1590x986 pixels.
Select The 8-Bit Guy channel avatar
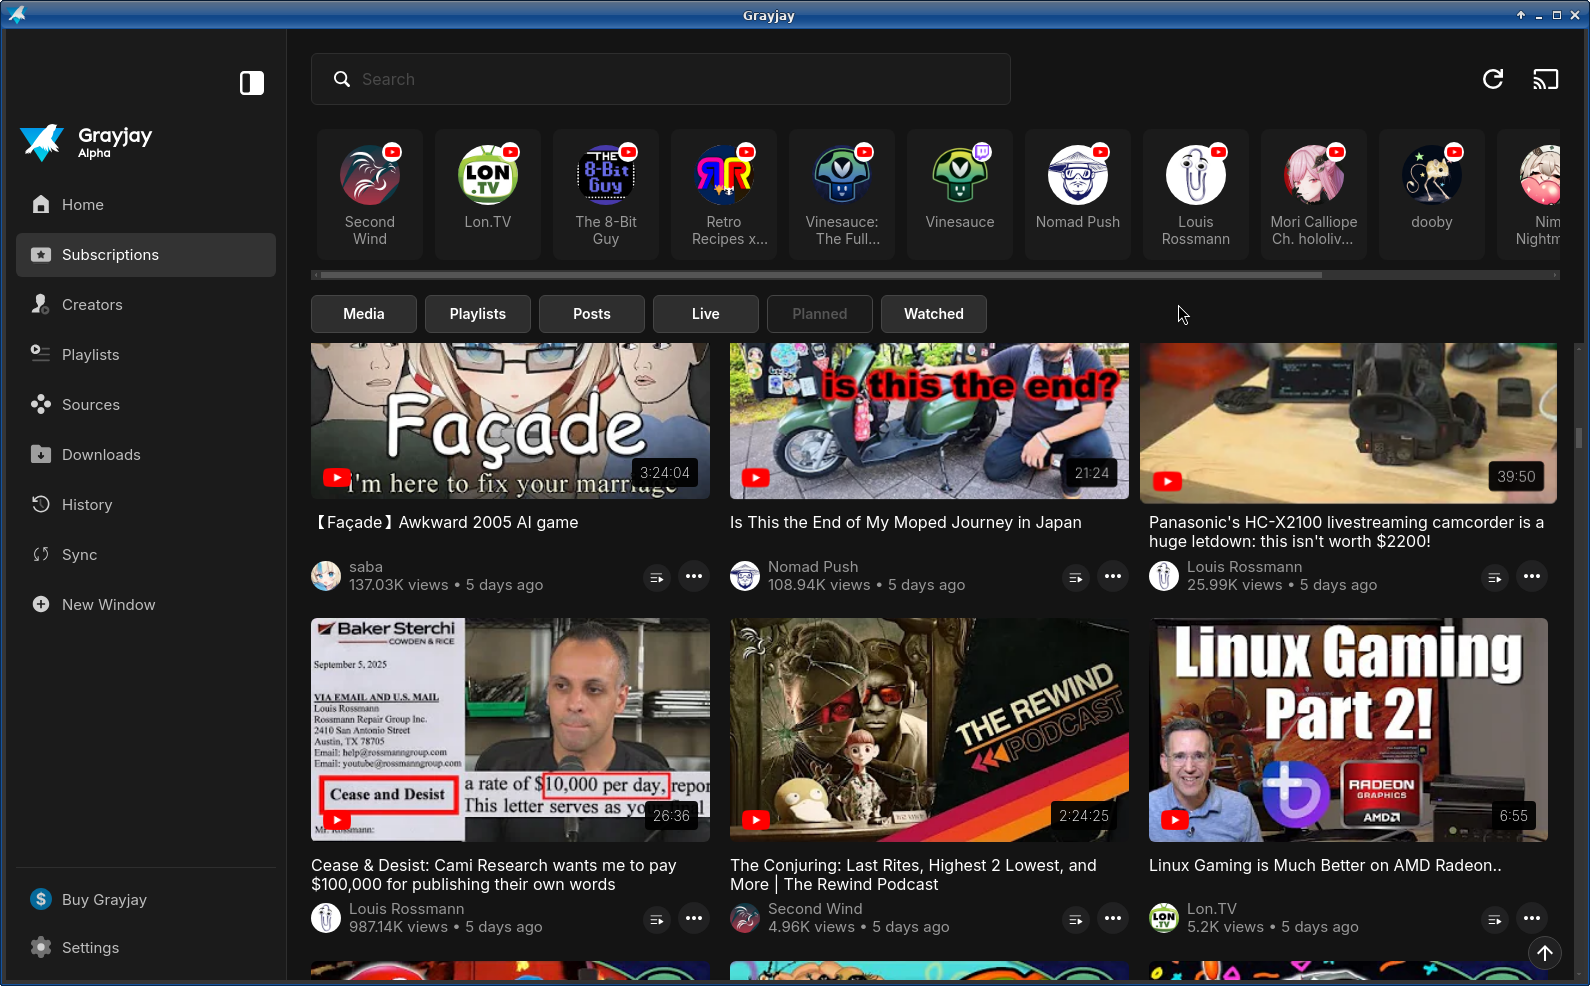tap(606, 175)
